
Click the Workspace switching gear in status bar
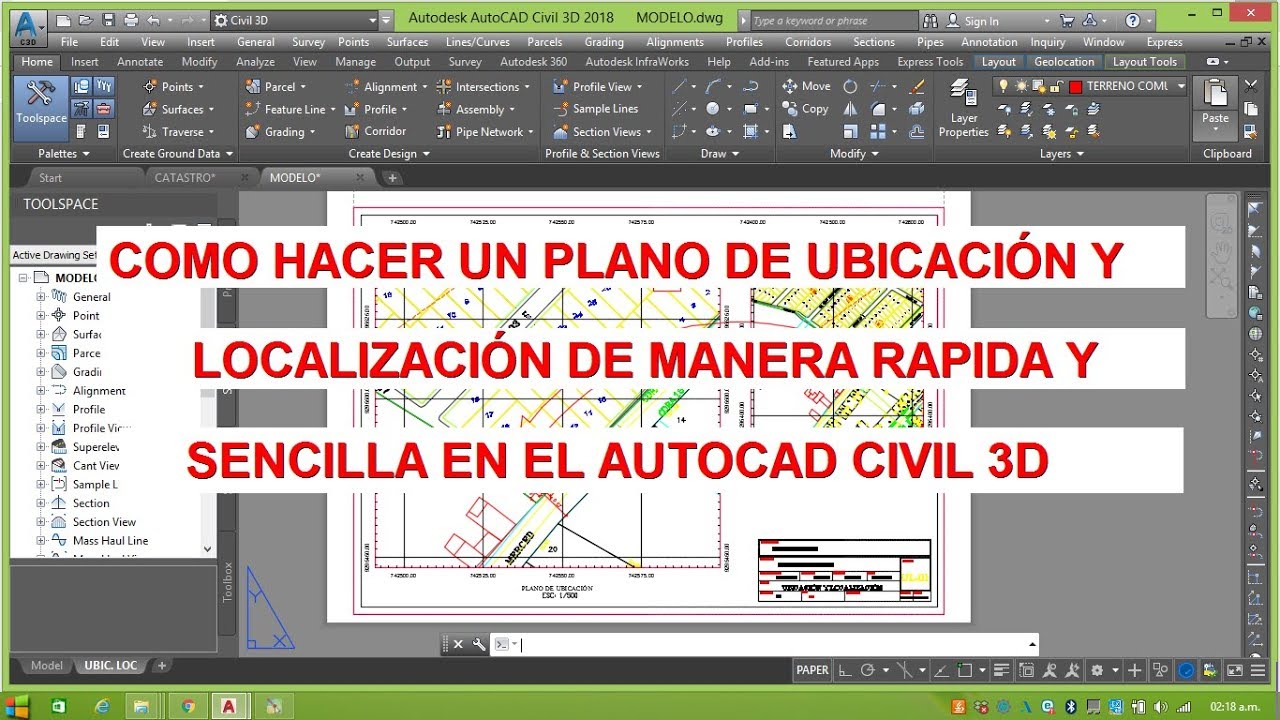click(1097, 670)
